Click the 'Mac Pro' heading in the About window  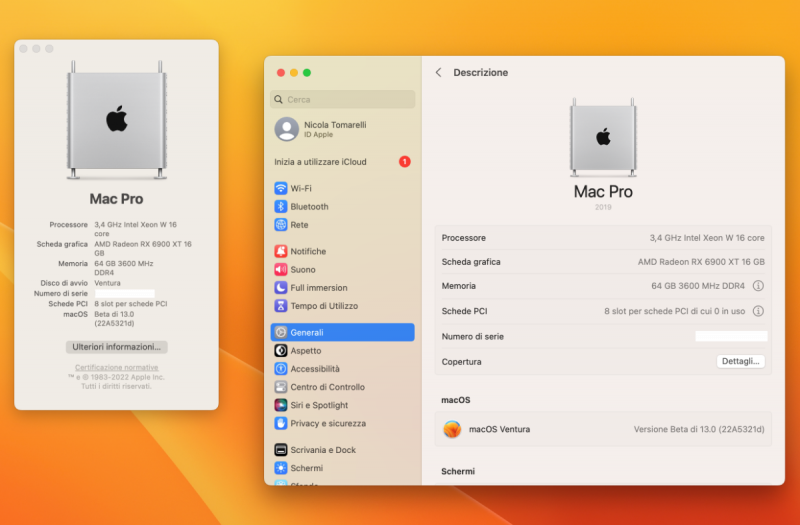(116, 198)
